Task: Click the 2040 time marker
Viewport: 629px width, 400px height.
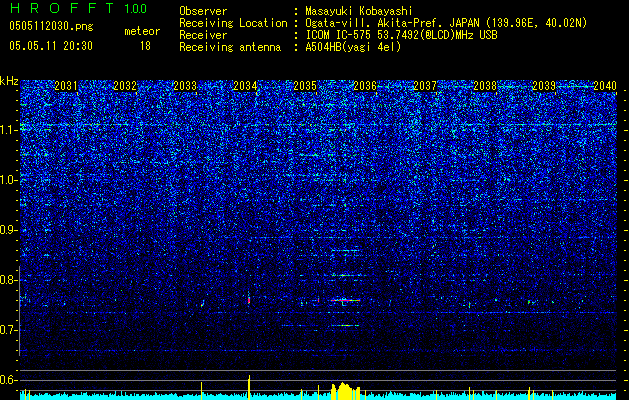Action: (x=605, y=86)
